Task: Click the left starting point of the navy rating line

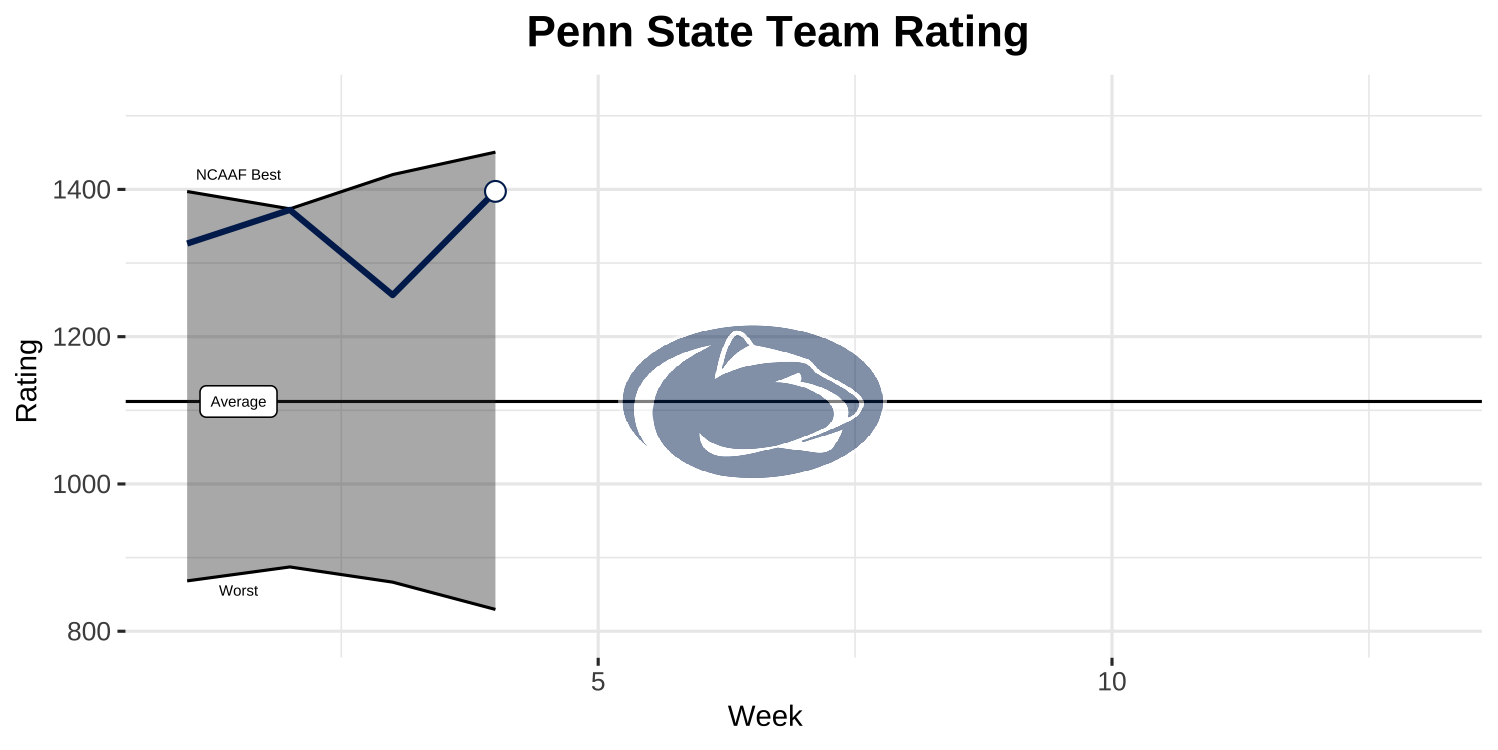Action: [x=189, y=243]
